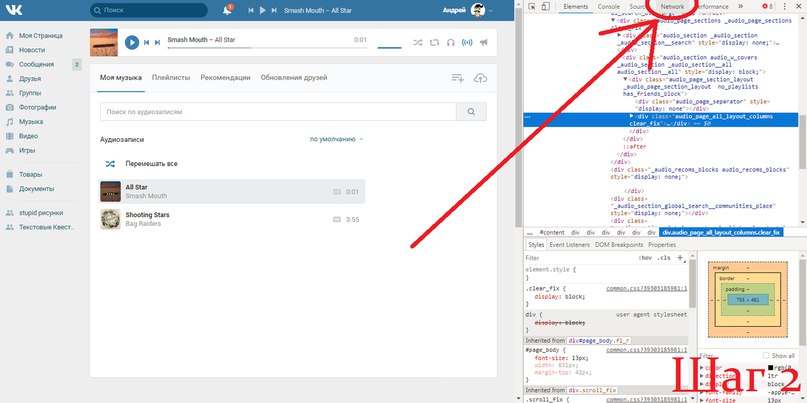Open 'Текстовые Квест..' group link
The image size is (807, 403).
tap(47, 227)
